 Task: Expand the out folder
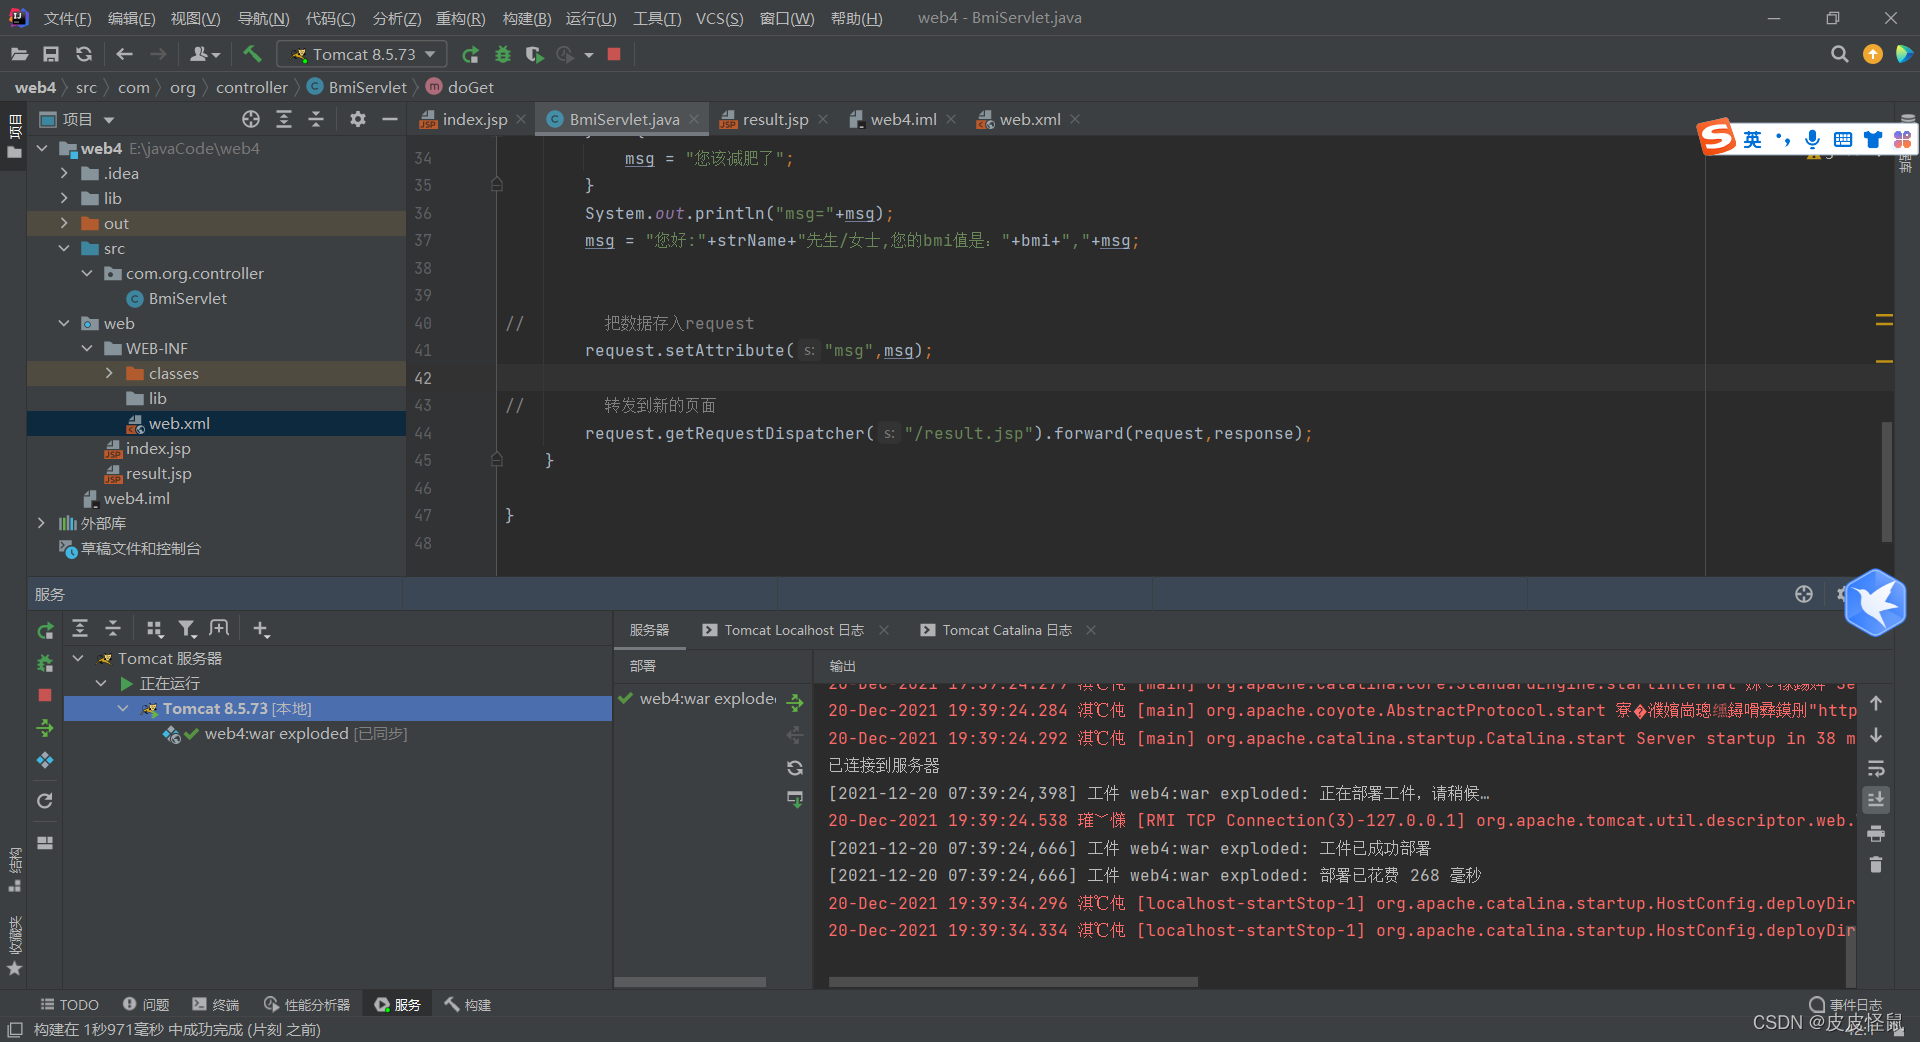pos(64,223)
